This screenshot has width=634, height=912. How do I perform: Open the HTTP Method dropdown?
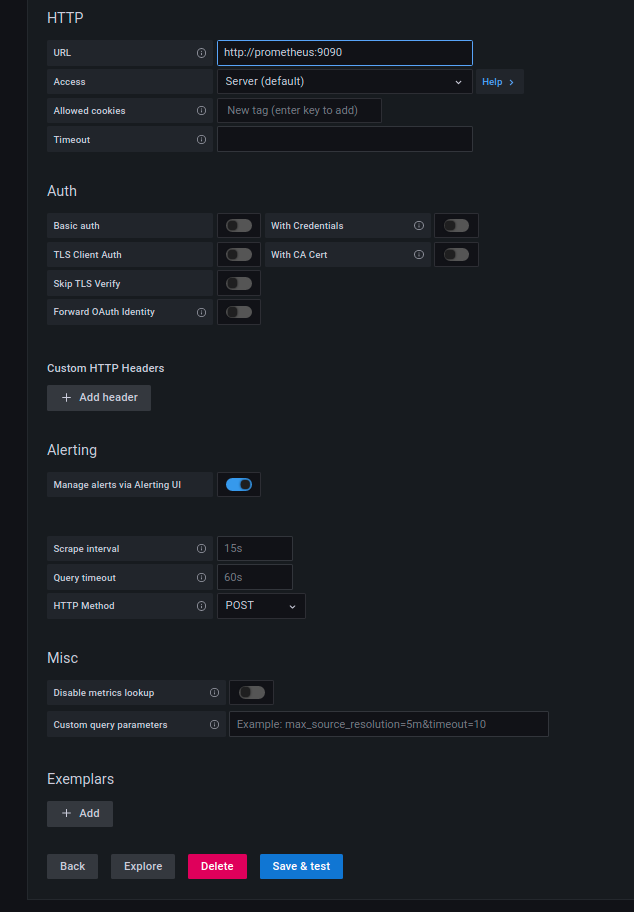[260, 605]
